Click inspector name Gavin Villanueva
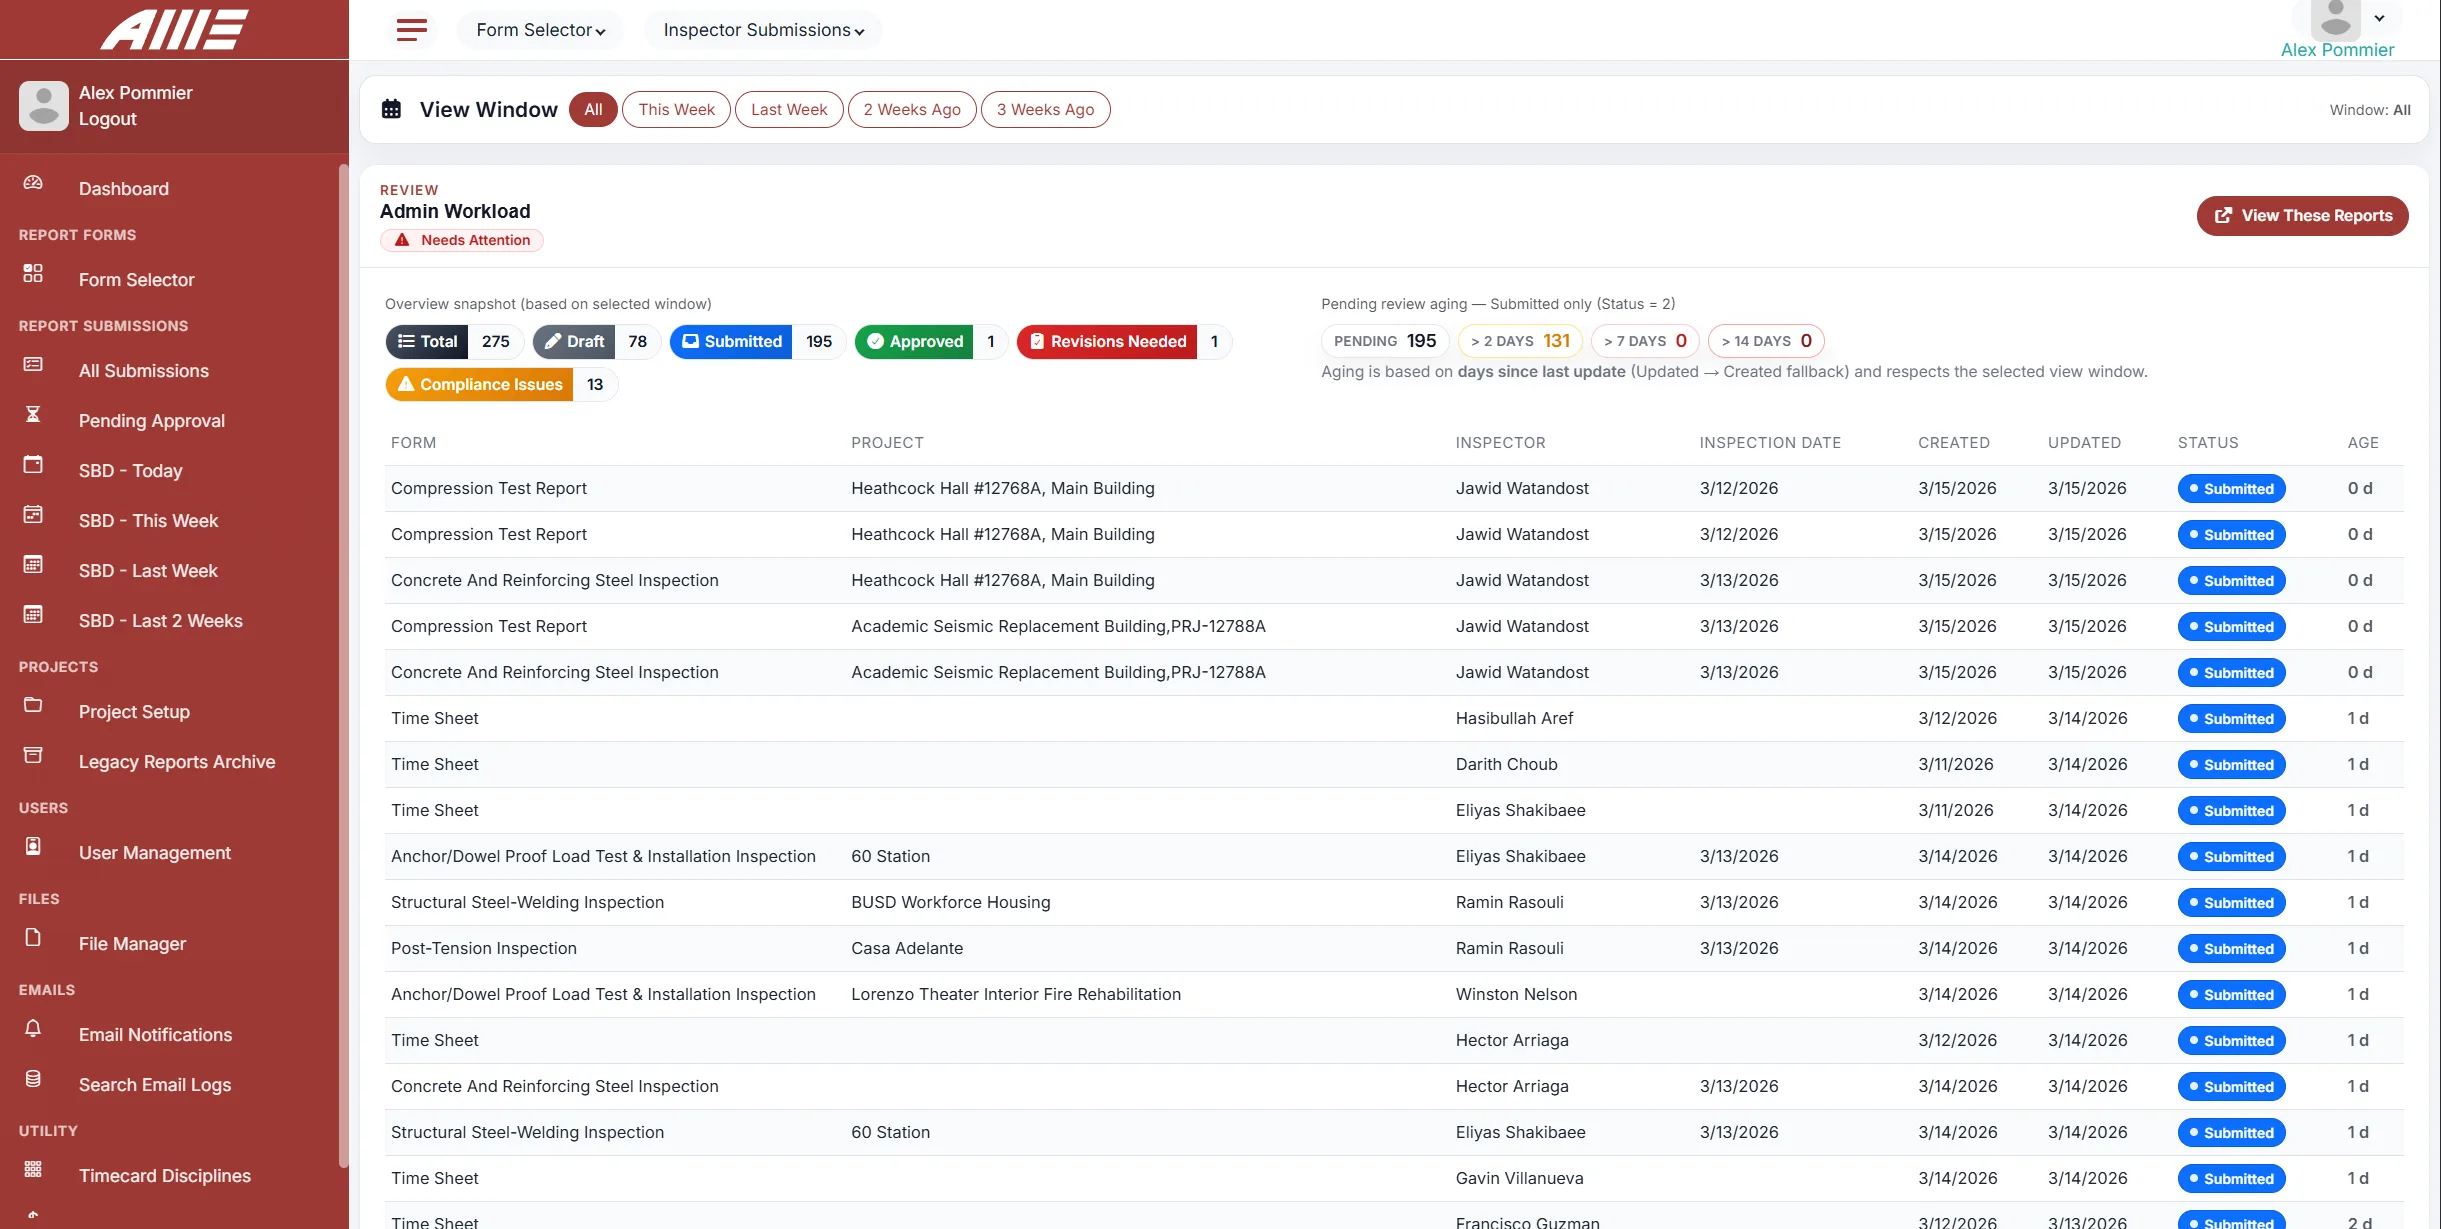 [1519, 1178]
